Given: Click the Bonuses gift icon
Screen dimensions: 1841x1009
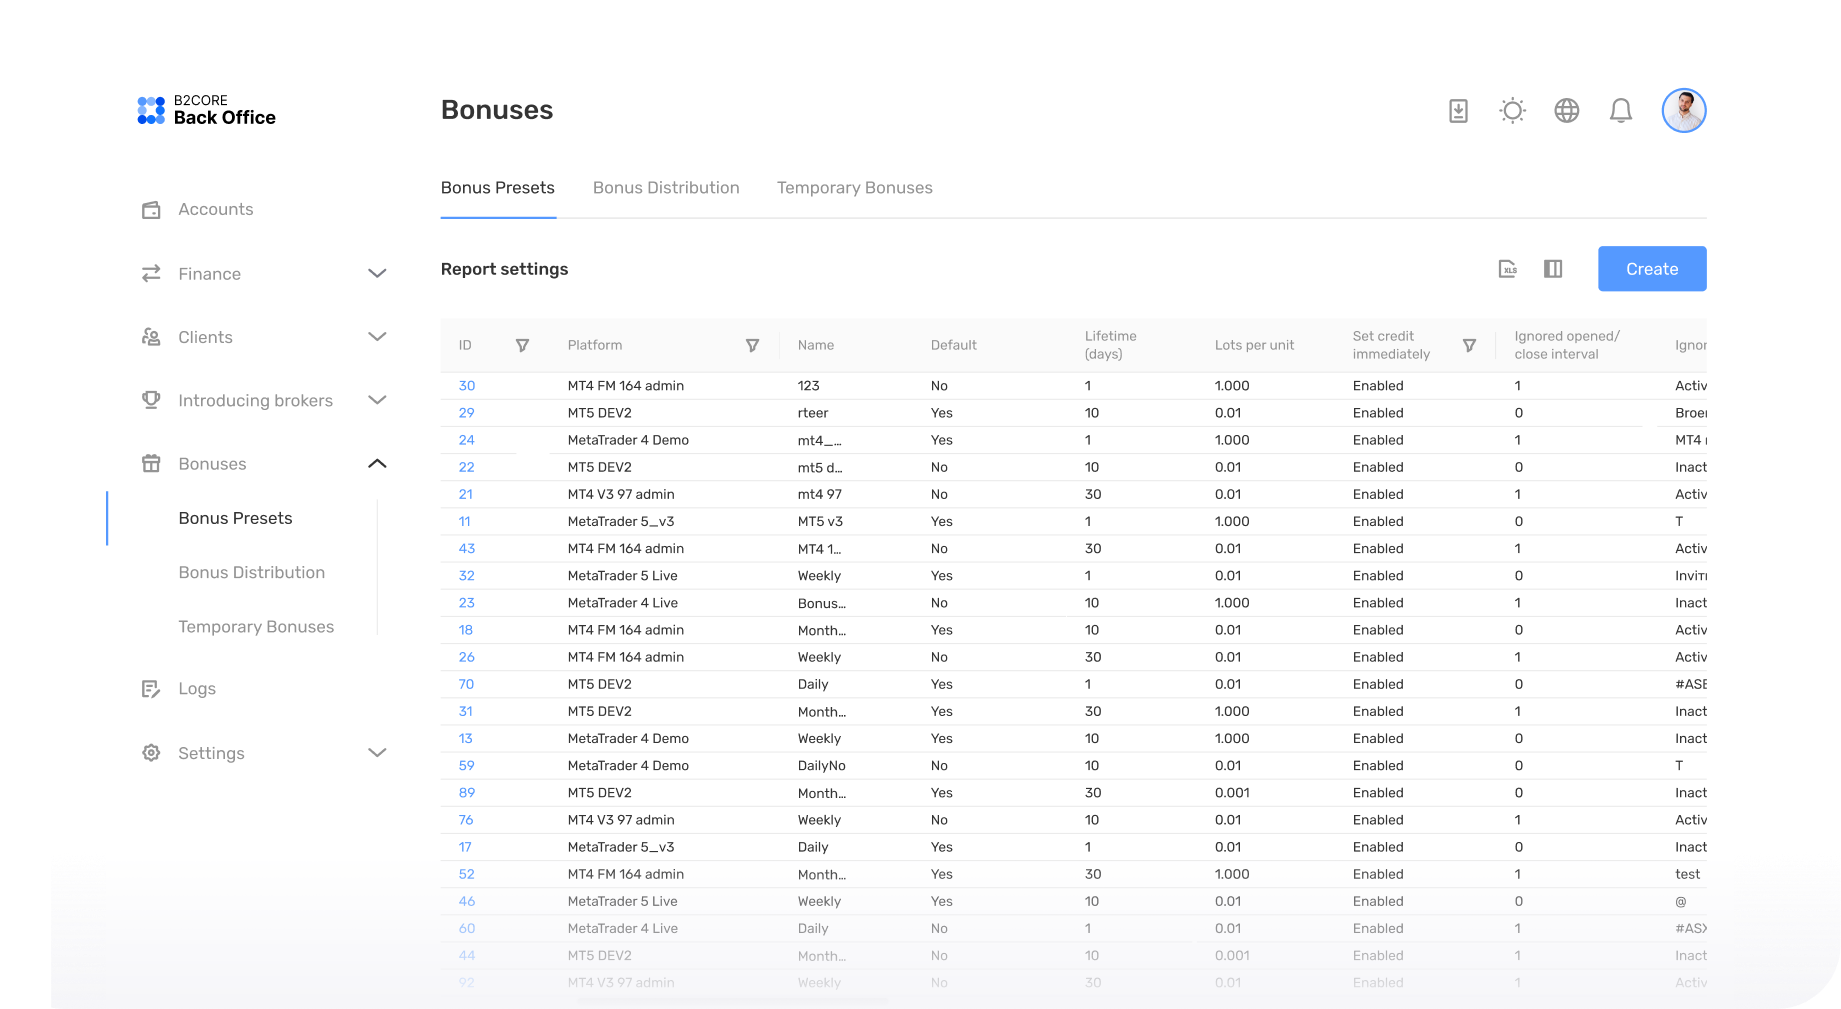Looking at the screenshot, I should tap(151, 463).
